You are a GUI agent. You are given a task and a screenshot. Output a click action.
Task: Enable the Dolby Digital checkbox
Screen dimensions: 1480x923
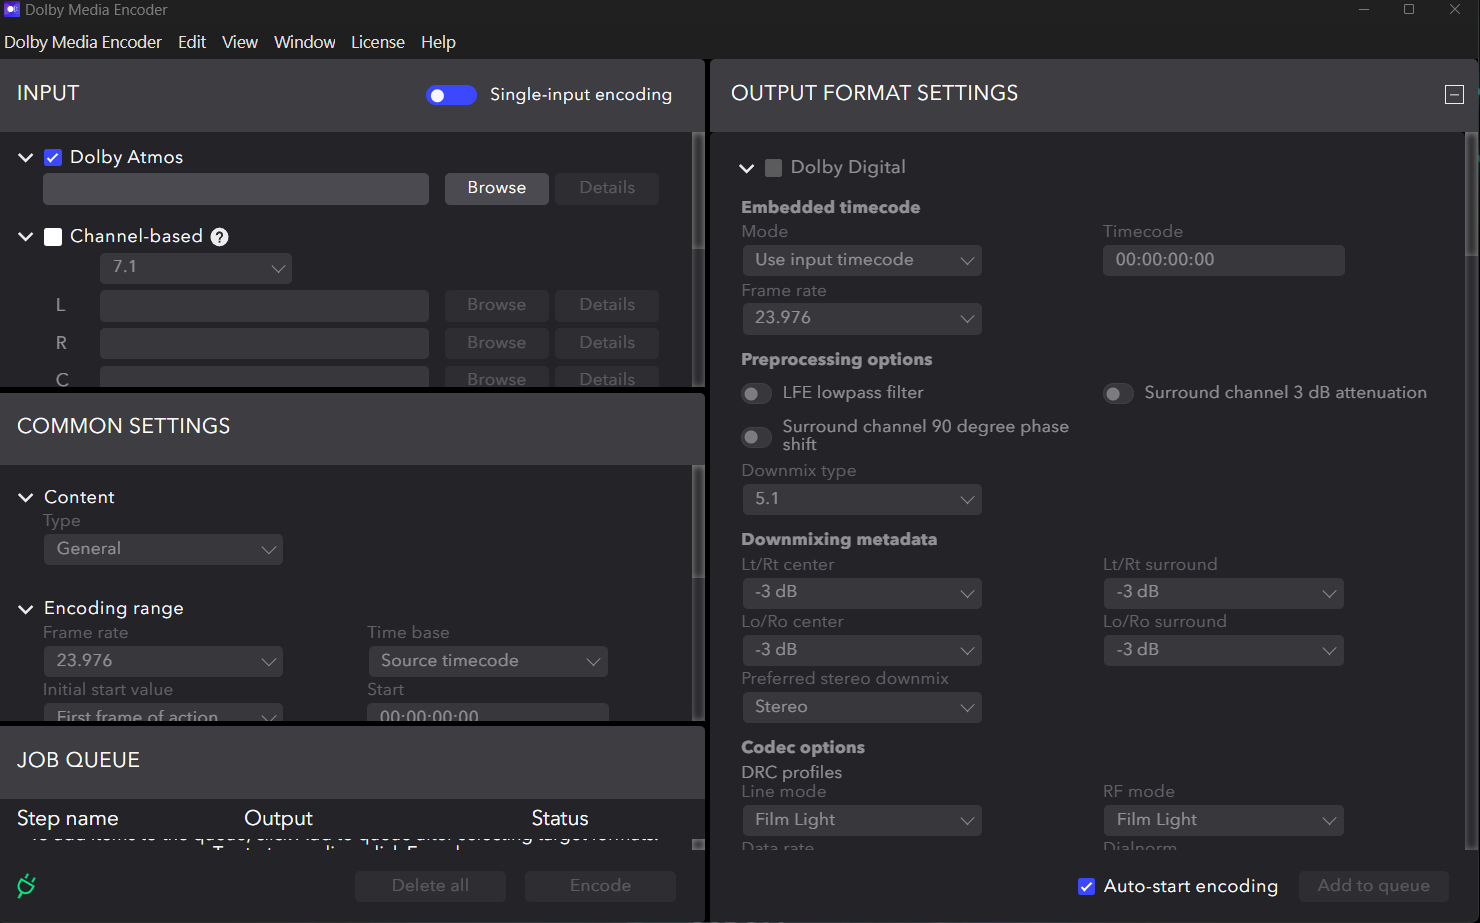point(773,168)
